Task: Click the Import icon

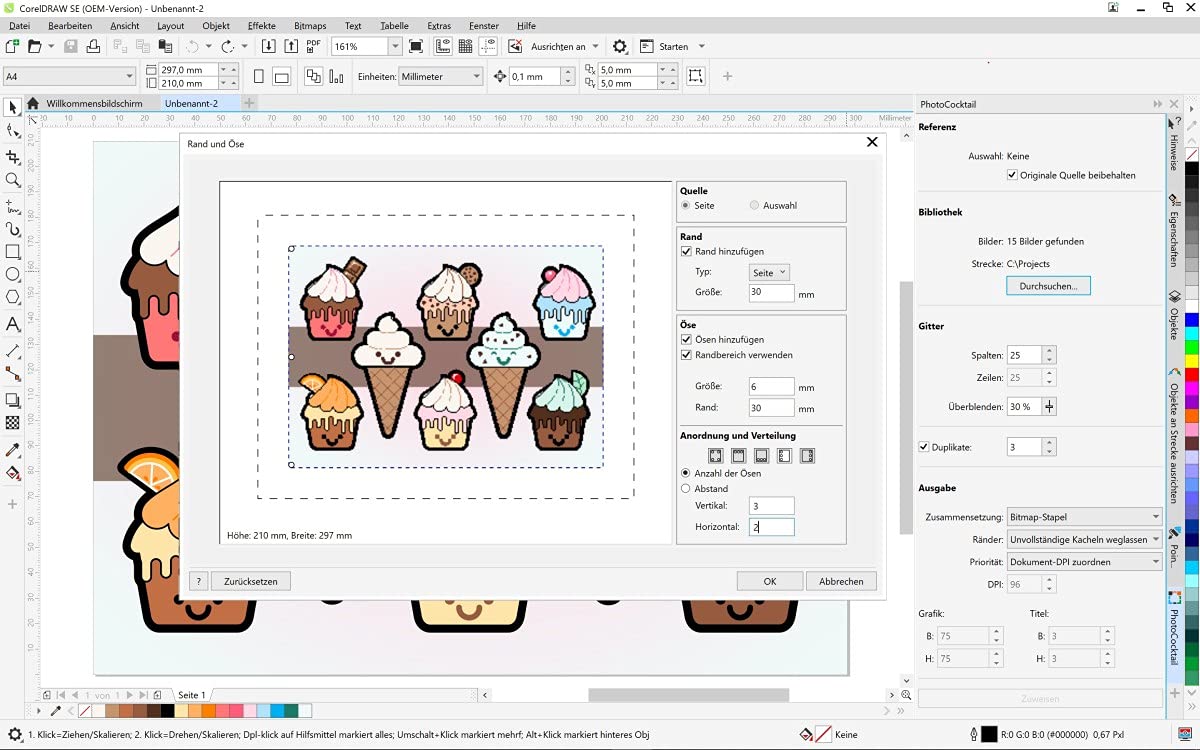Action: [268, 46]
